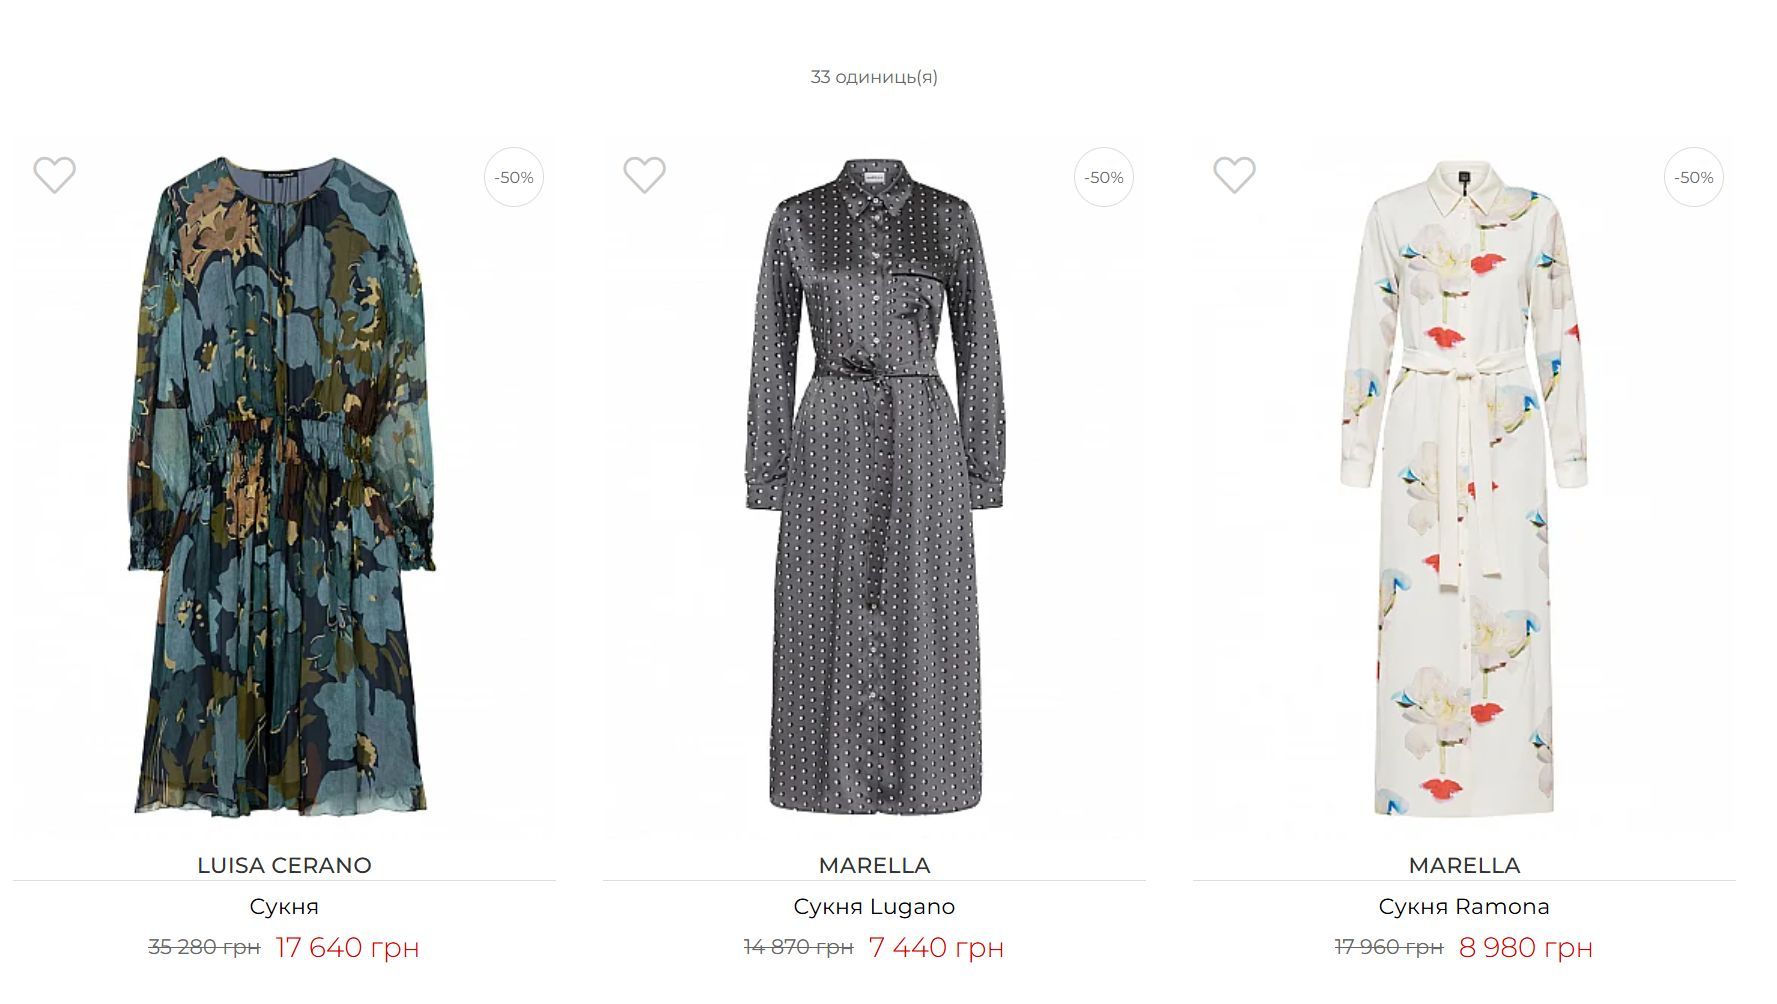Screen dimensions: 1777x1004
Task: Open the Luisa Cerano floral dress image
Action: pyautogui.click(x=284, y=490)
